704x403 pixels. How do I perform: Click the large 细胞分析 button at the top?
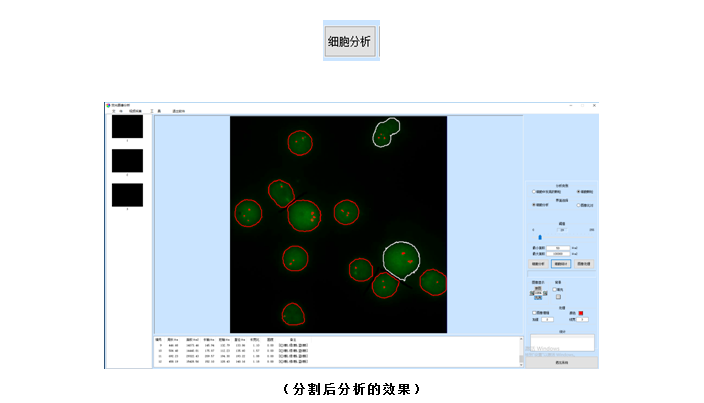point(351,42)
